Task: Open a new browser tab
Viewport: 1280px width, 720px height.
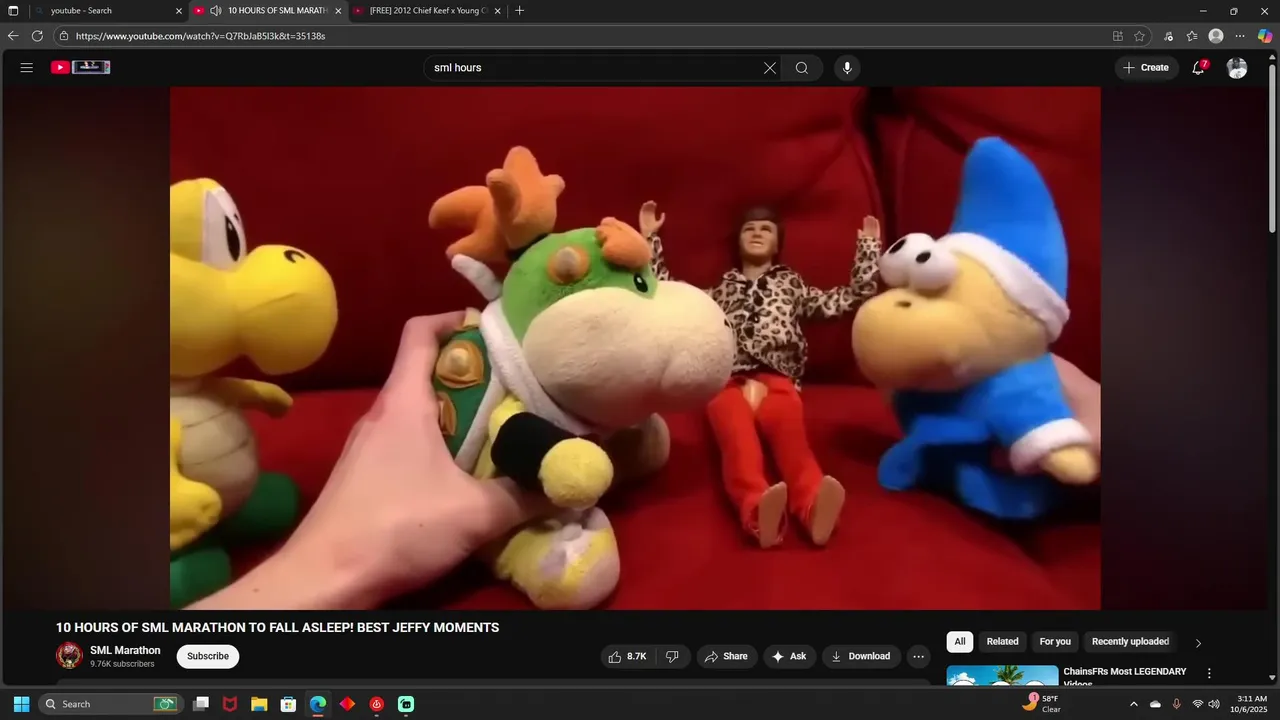Action: (x=519, y=11)
